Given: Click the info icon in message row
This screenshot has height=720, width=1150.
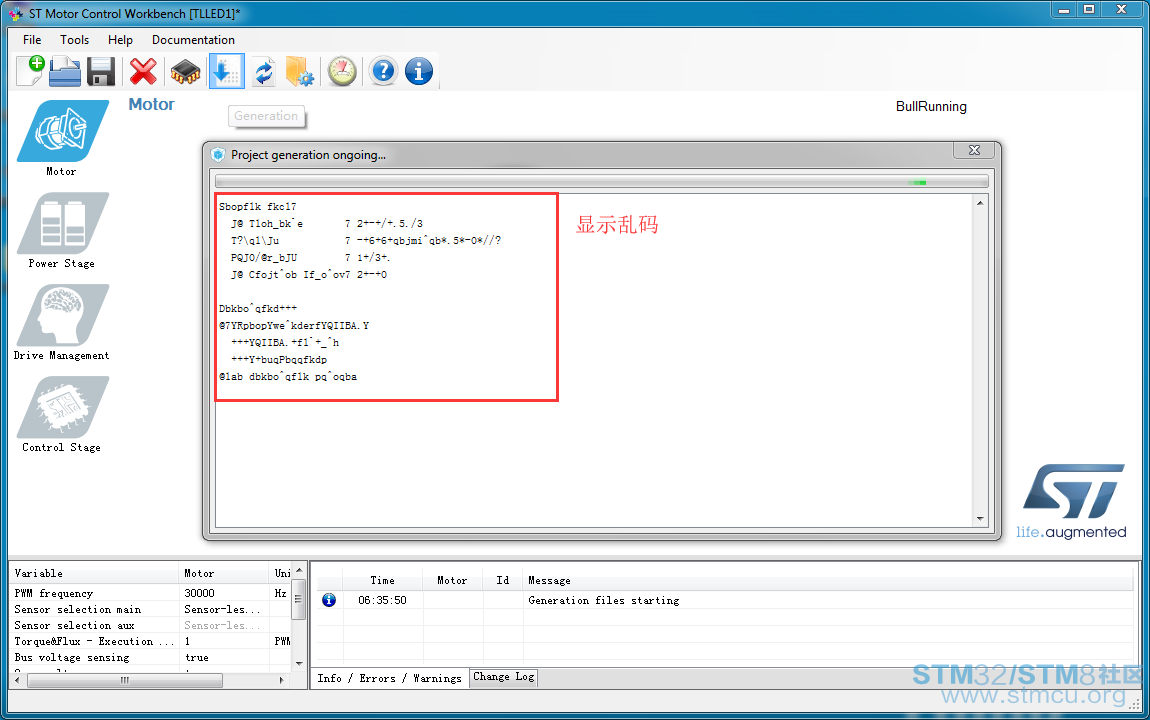Looking at the screenshot, I should (x=329, y=600).
